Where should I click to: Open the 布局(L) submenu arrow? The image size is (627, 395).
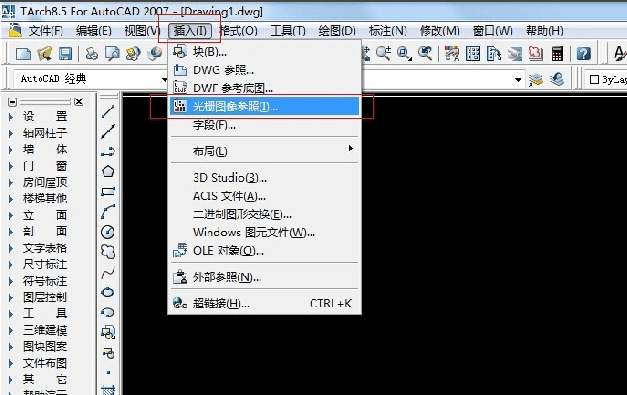click(351, 148)
